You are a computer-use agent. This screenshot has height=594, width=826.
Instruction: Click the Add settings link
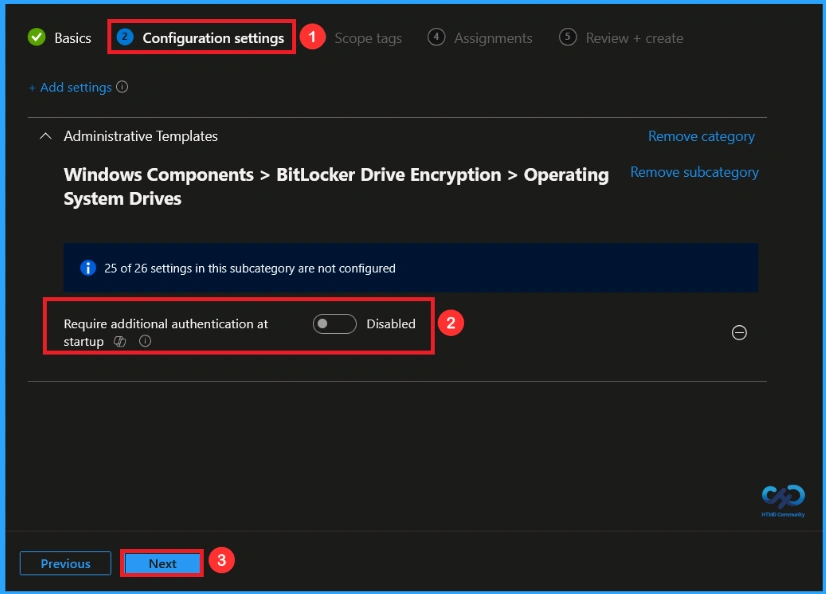pyautogui.click(x=75, y=88)
